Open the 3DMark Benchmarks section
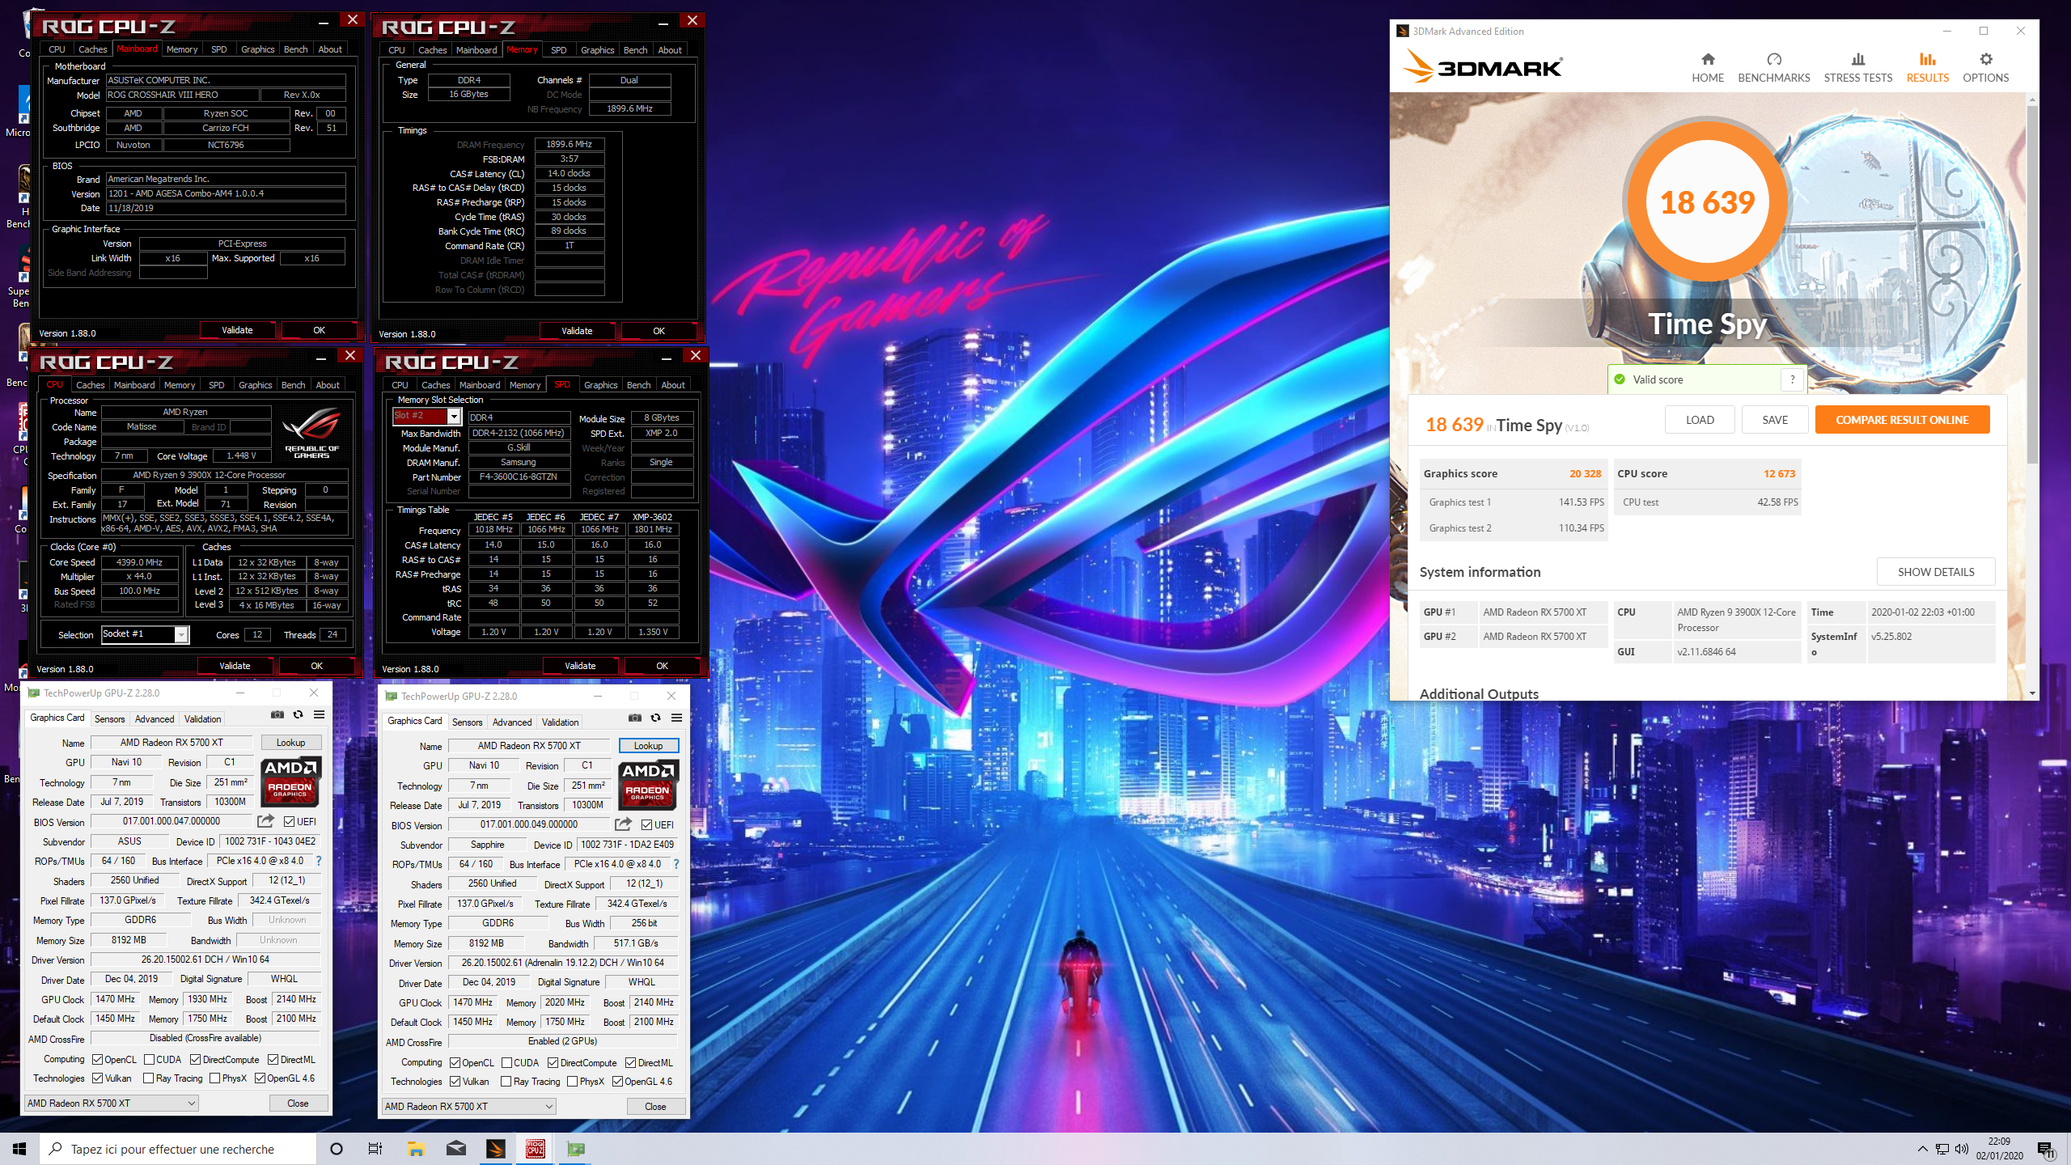The image size is (2071, 1165). (1773, 68)
